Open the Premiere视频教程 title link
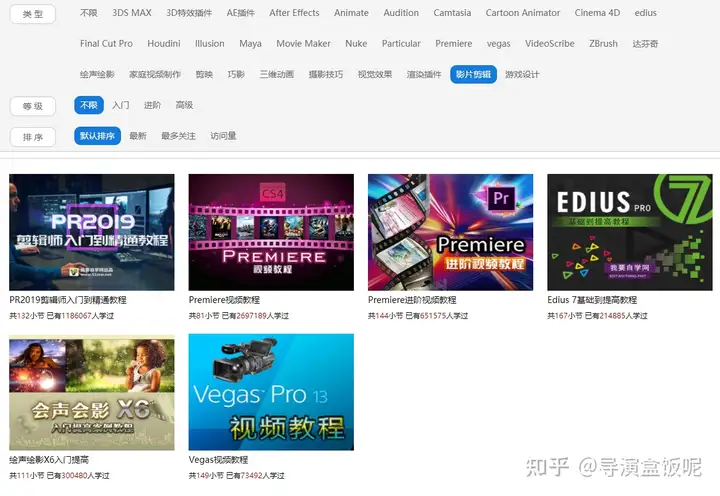This screenshot has height=496, width=720. click(225, 300)
